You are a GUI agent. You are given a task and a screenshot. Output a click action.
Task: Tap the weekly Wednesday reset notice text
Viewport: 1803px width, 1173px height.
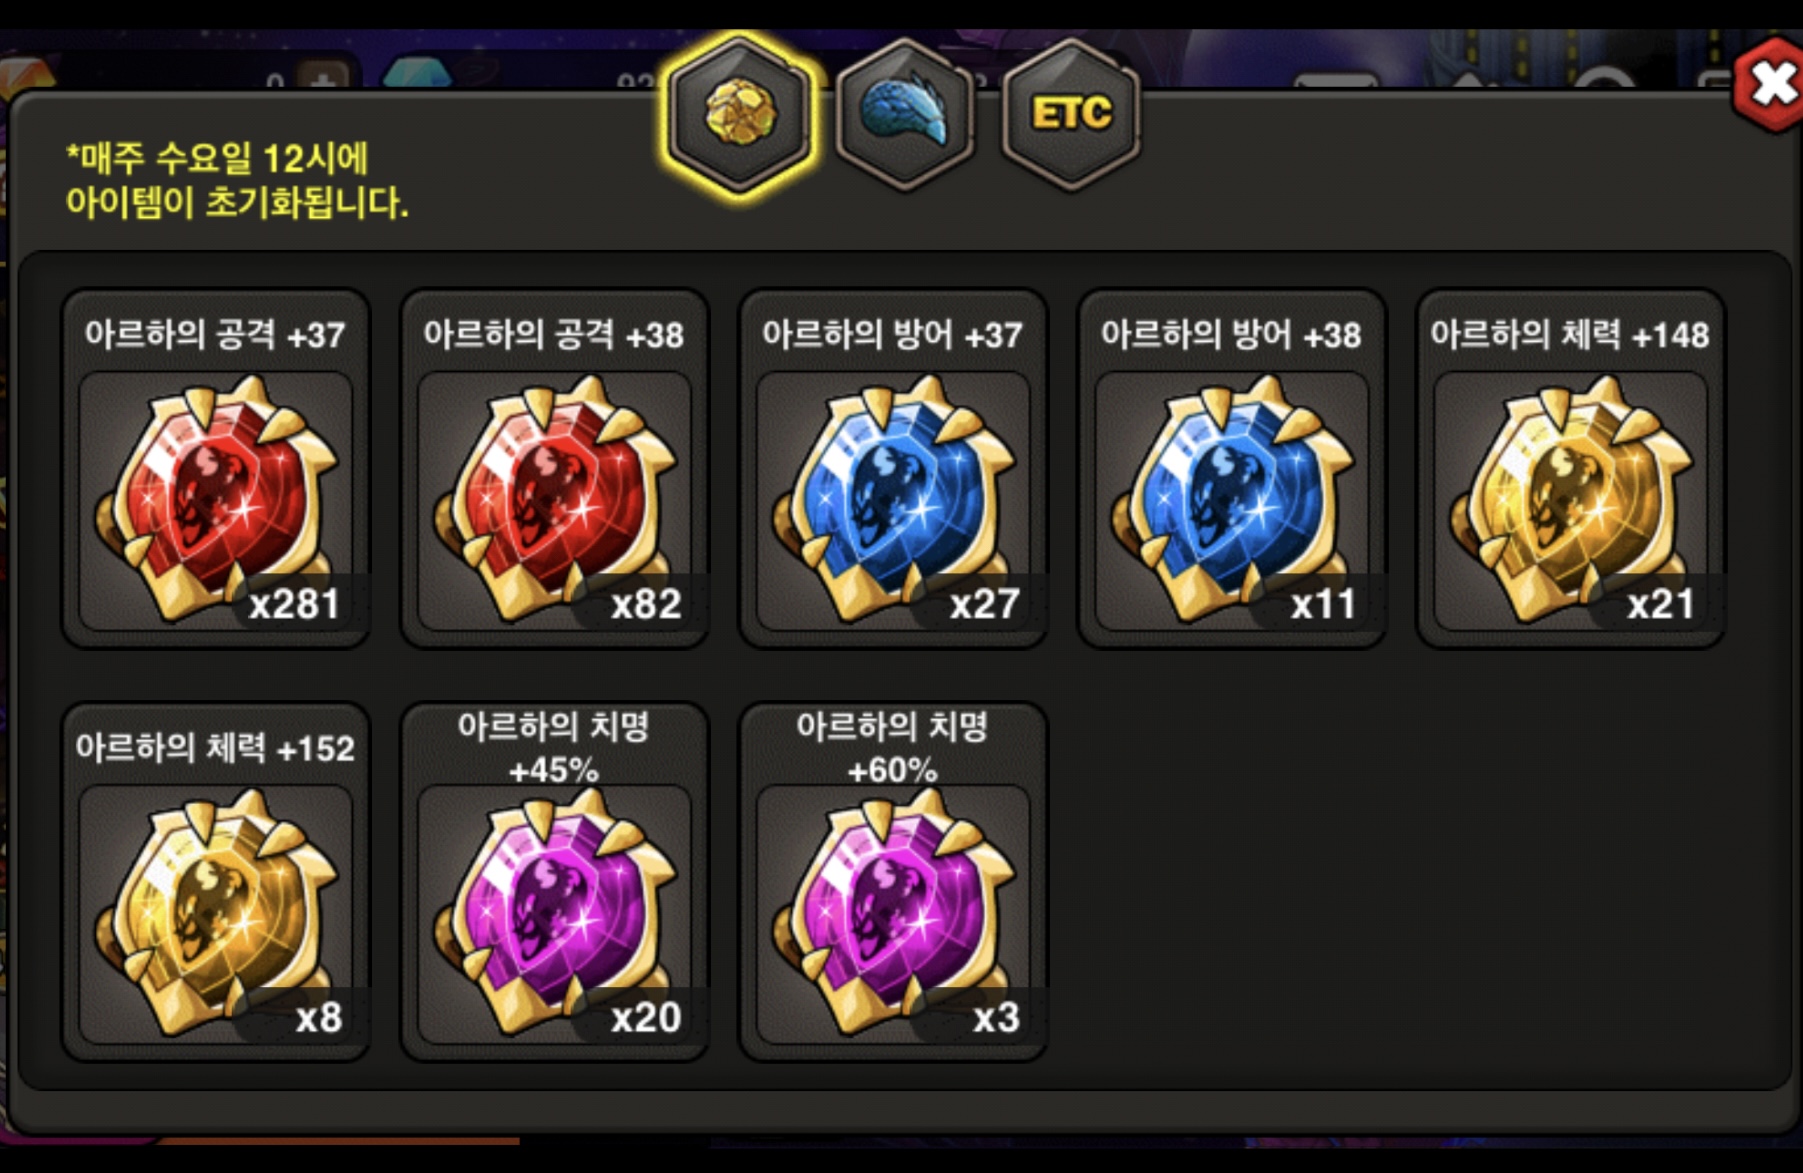point(237,180)
